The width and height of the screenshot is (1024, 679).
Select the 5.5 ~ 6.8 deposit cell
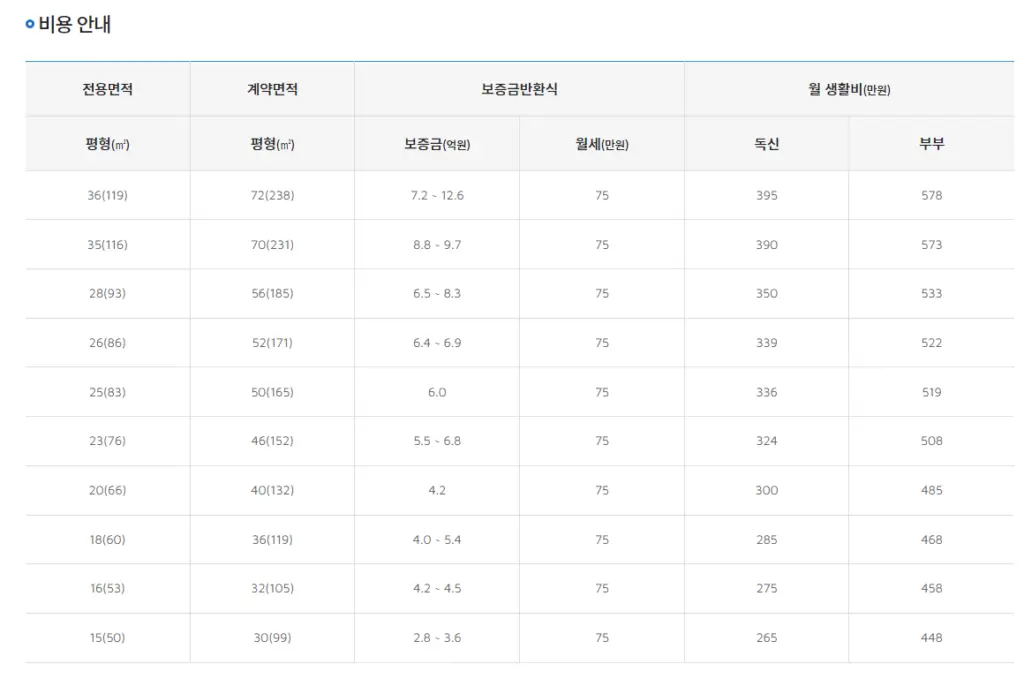437,441
